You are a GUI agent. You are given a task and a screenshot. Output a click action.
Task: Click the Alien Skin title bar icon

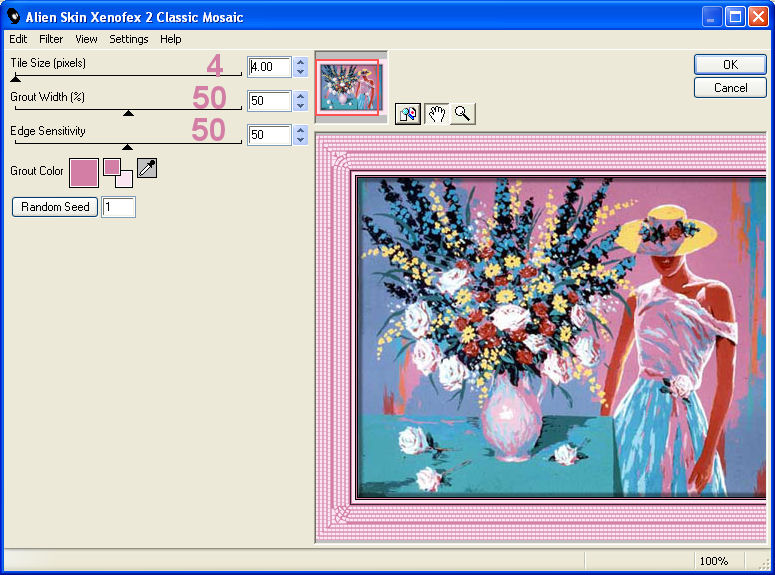click(13, 16)
